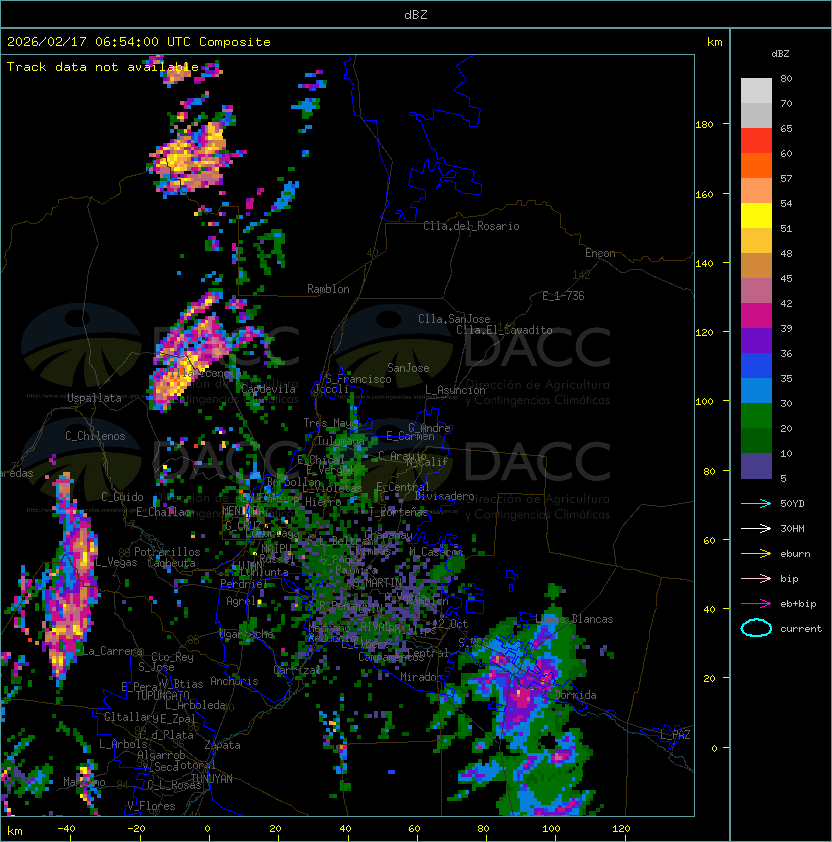Select the 'Cacheuta' place label
Screen dimensions: 832x842
coord(171,563)
